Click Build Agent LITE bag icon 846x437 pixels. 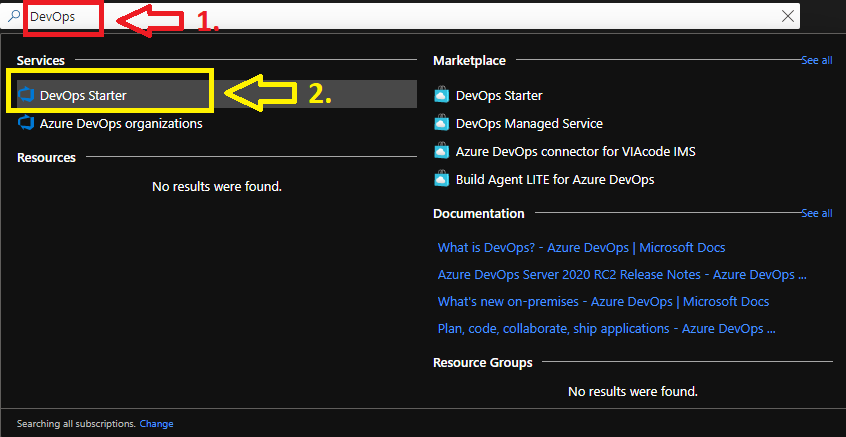coord(441,179)
